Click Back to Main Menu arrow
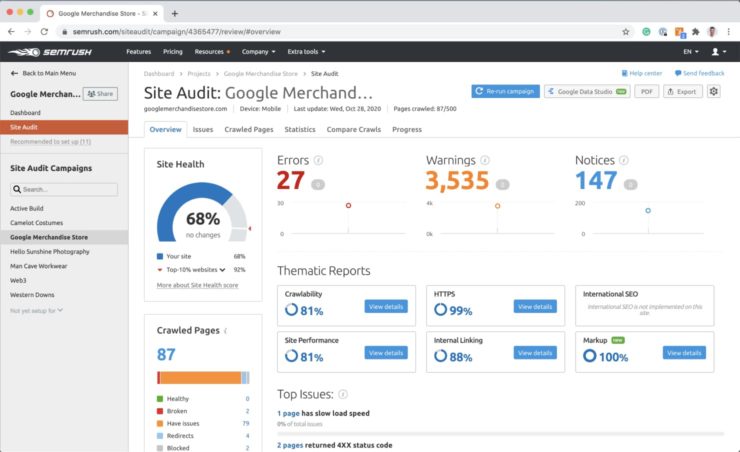Screen dimensions: 740x452 tap(14, 73)
